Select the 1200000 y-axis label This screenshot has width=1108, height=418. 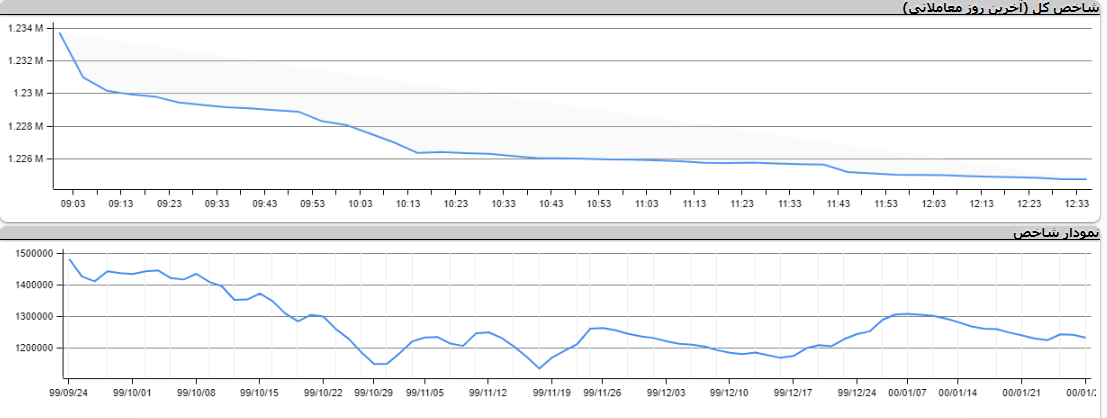pos(31,349)
